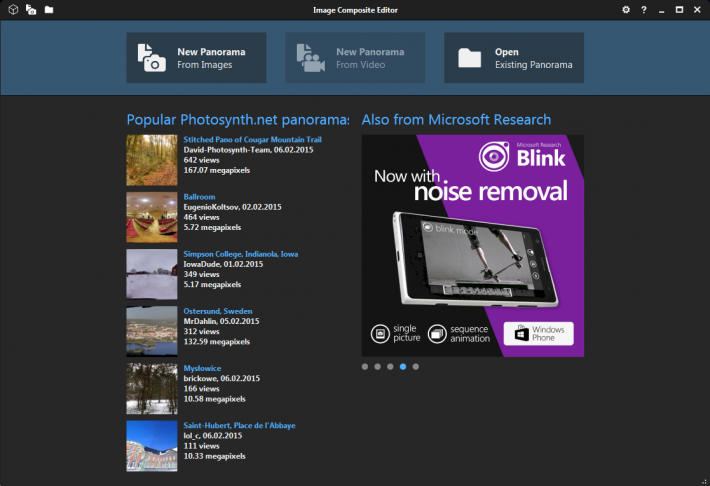Image resolution: width=710 pixels, height=486 pixels.
Task: Click the 167.07 megapixels text
Action: click(x=216, y=170)
